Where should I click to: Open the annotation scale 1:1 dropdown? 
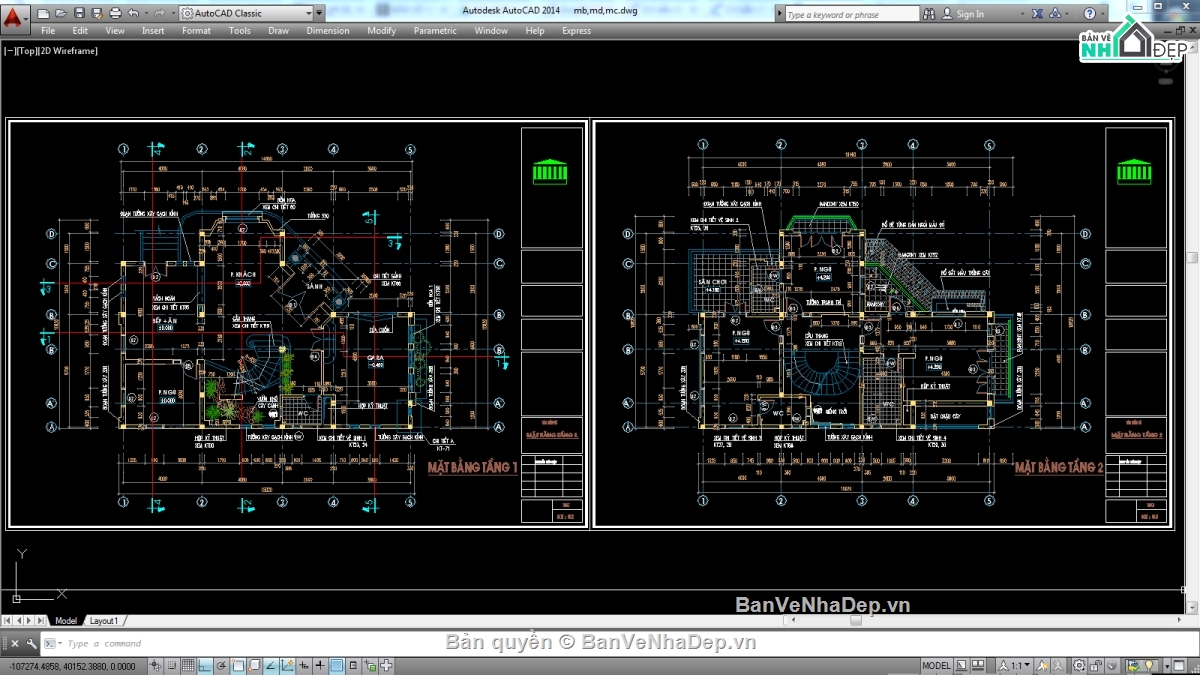(1017, 666)
